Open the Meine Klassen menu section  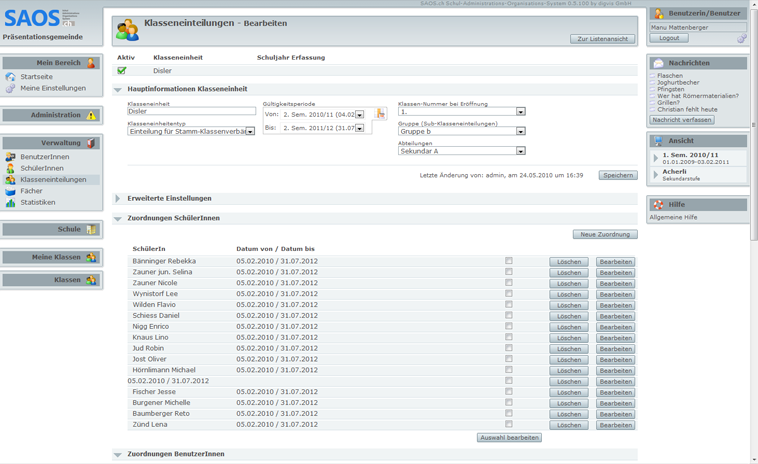(52, 257)
